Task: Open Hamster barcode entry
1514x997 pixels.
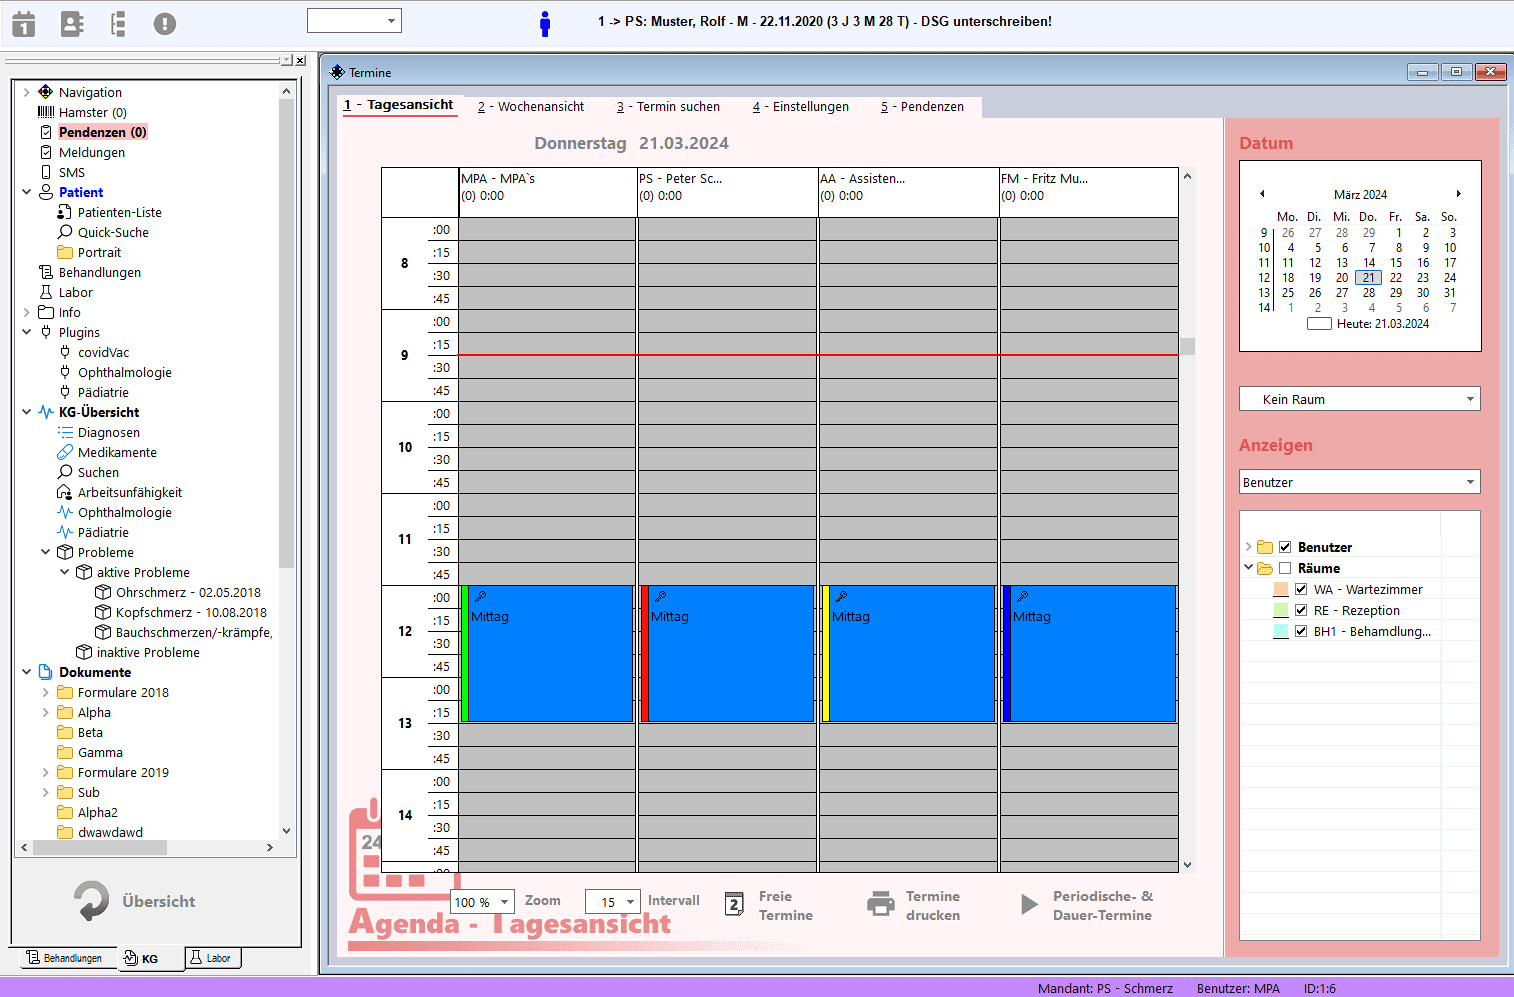Action: coord(82,112)
